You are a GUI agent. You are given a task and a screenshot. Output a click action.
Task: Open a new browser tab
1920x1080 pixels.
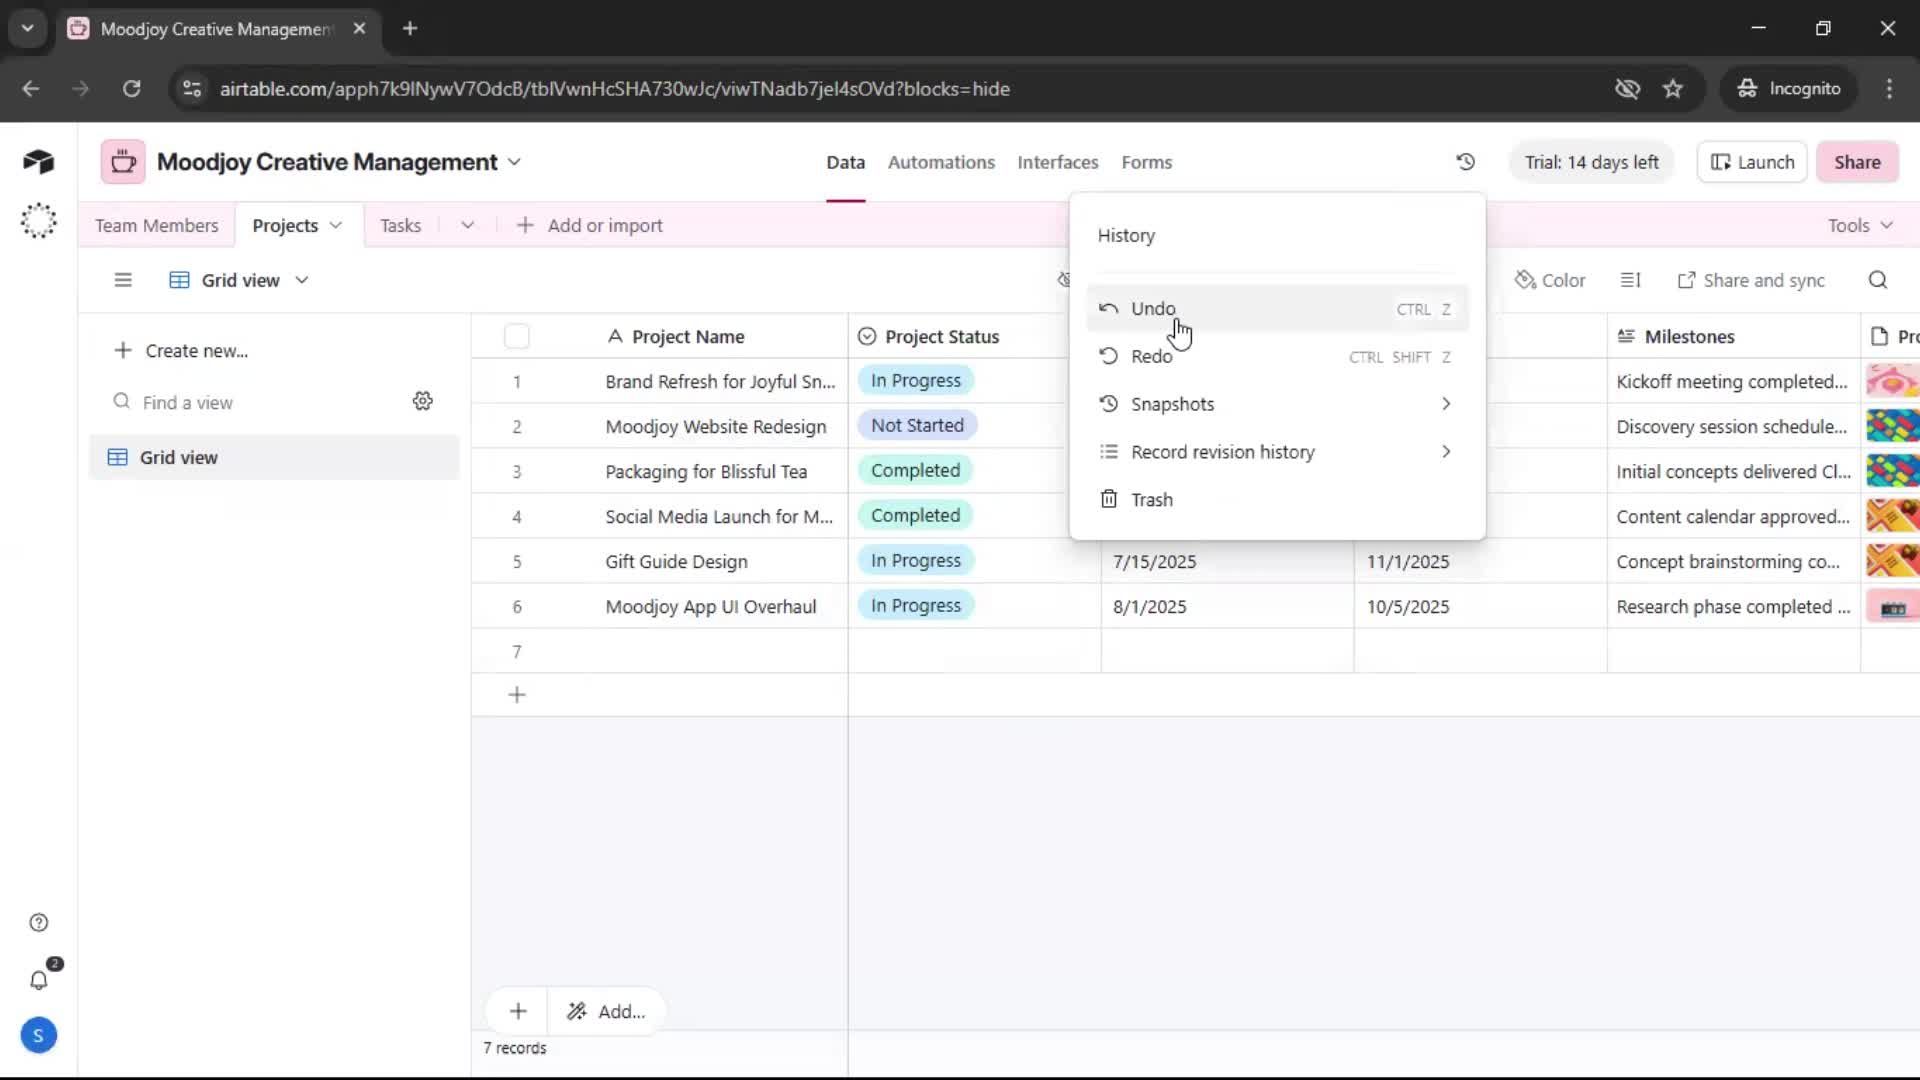[410, 28]
